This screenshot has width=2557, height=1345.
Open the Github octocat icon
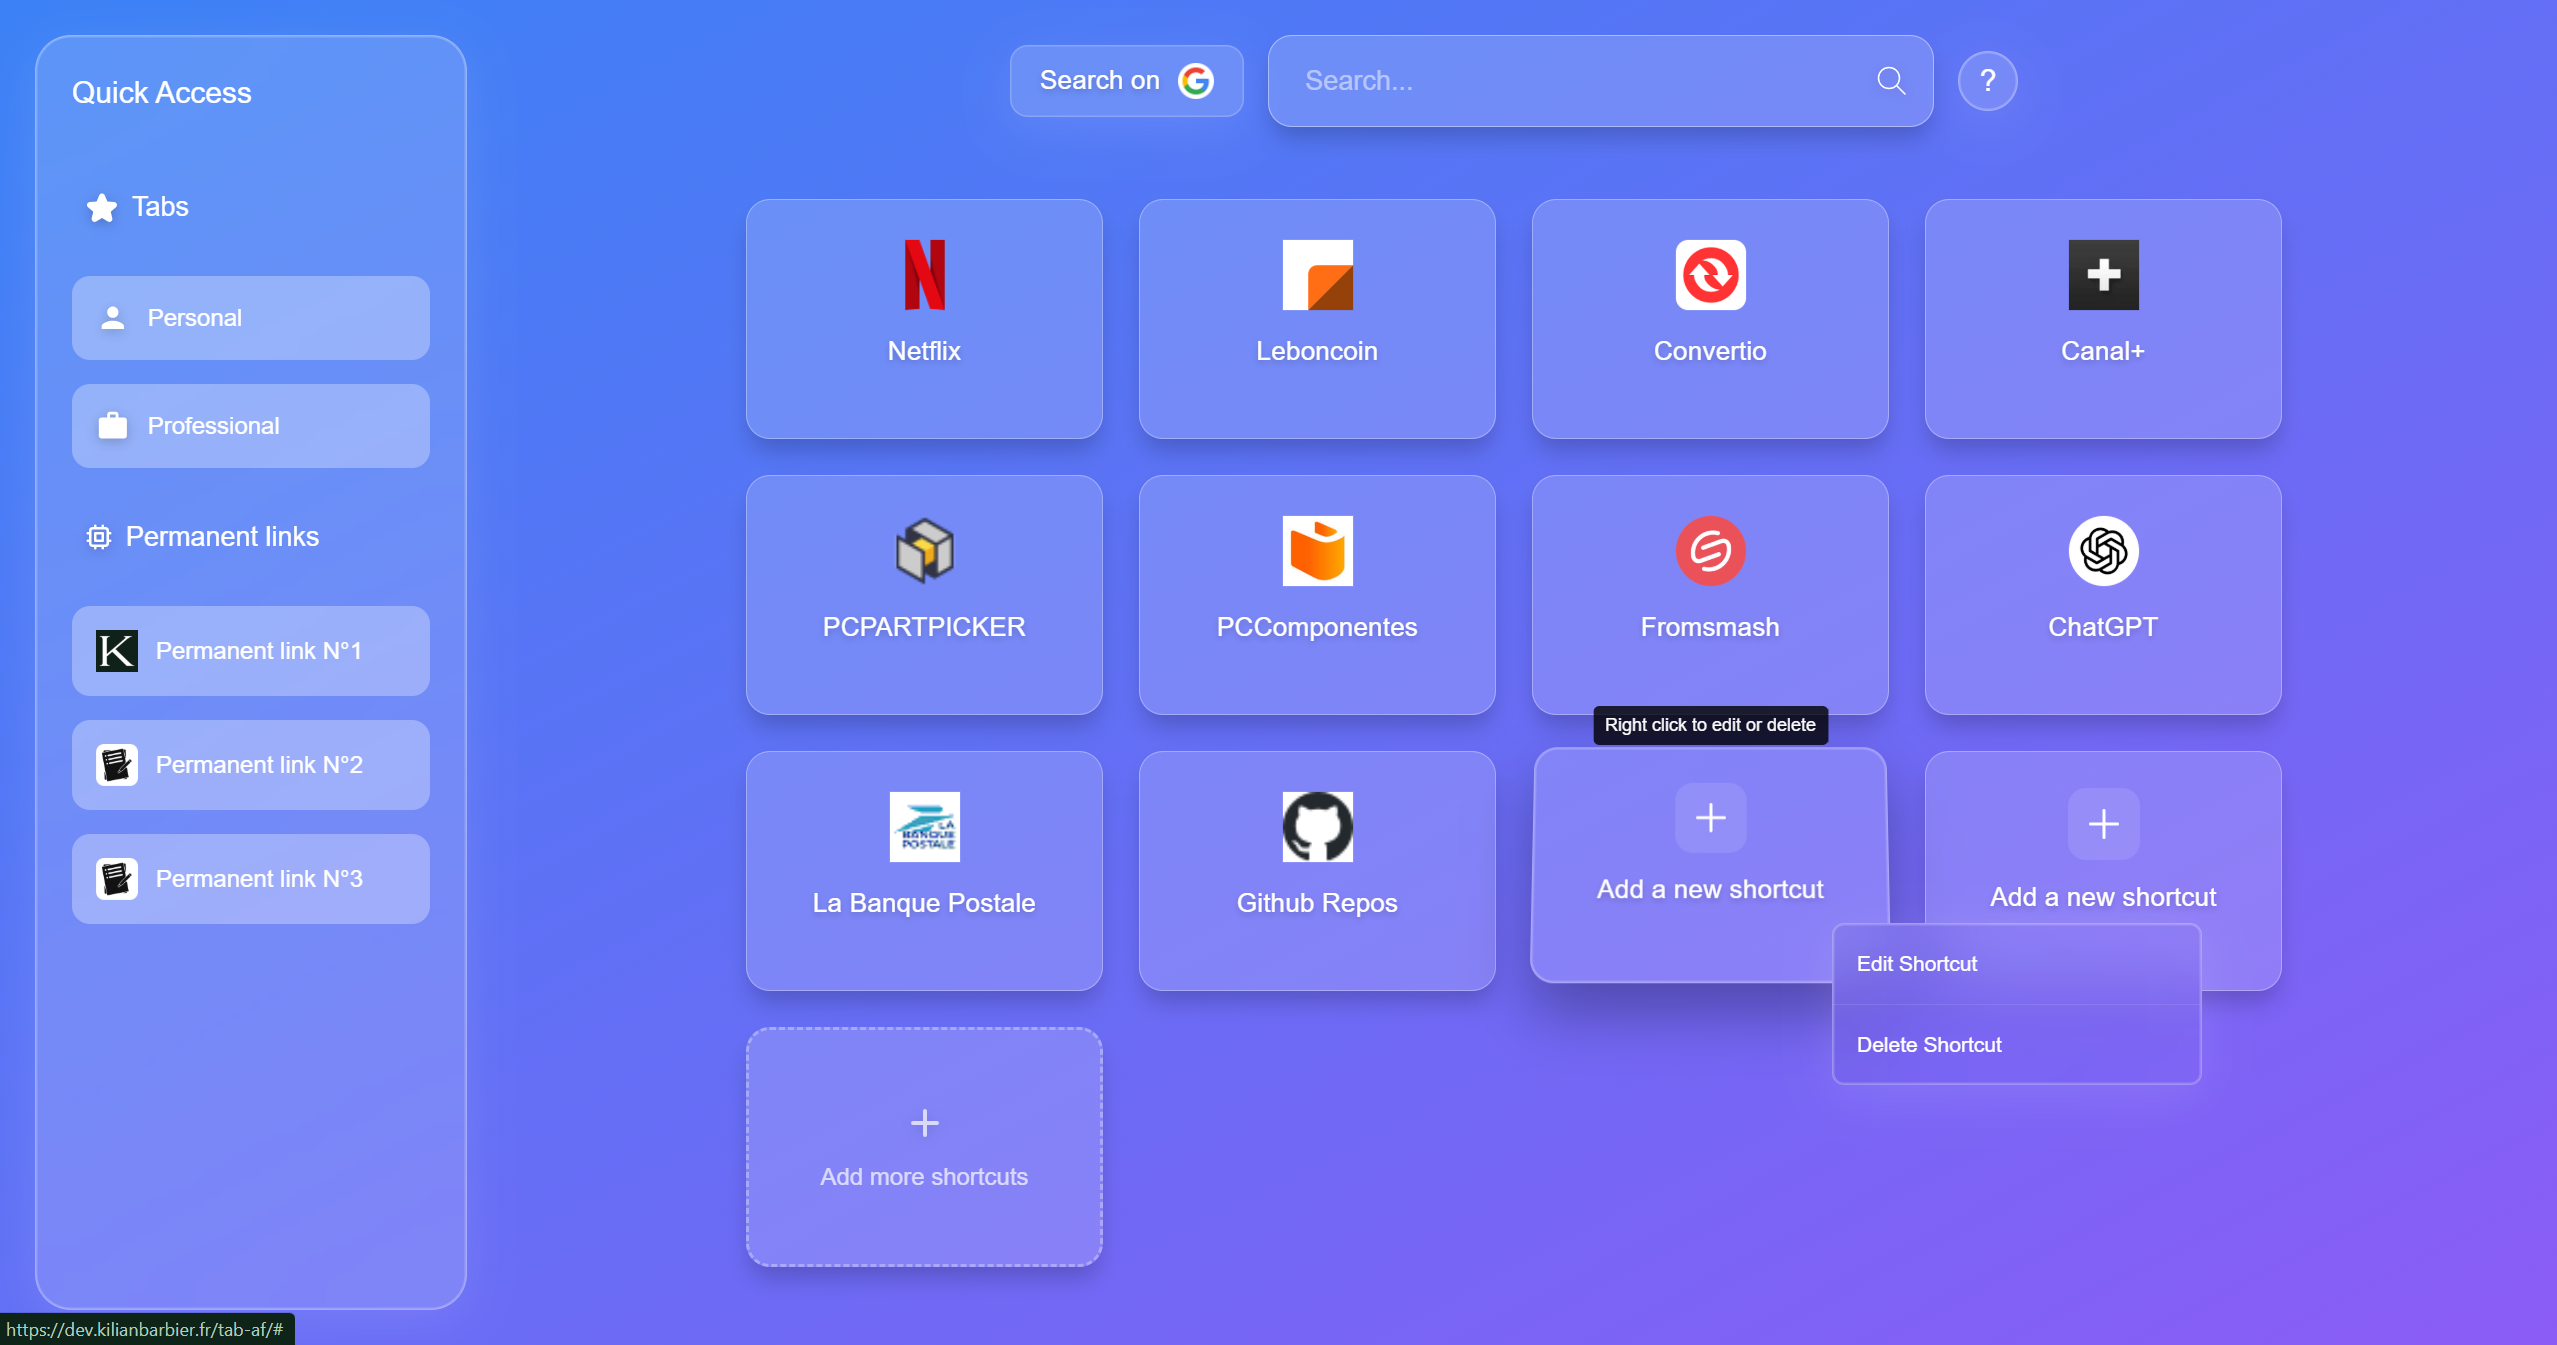click(x=1317, y=827)
